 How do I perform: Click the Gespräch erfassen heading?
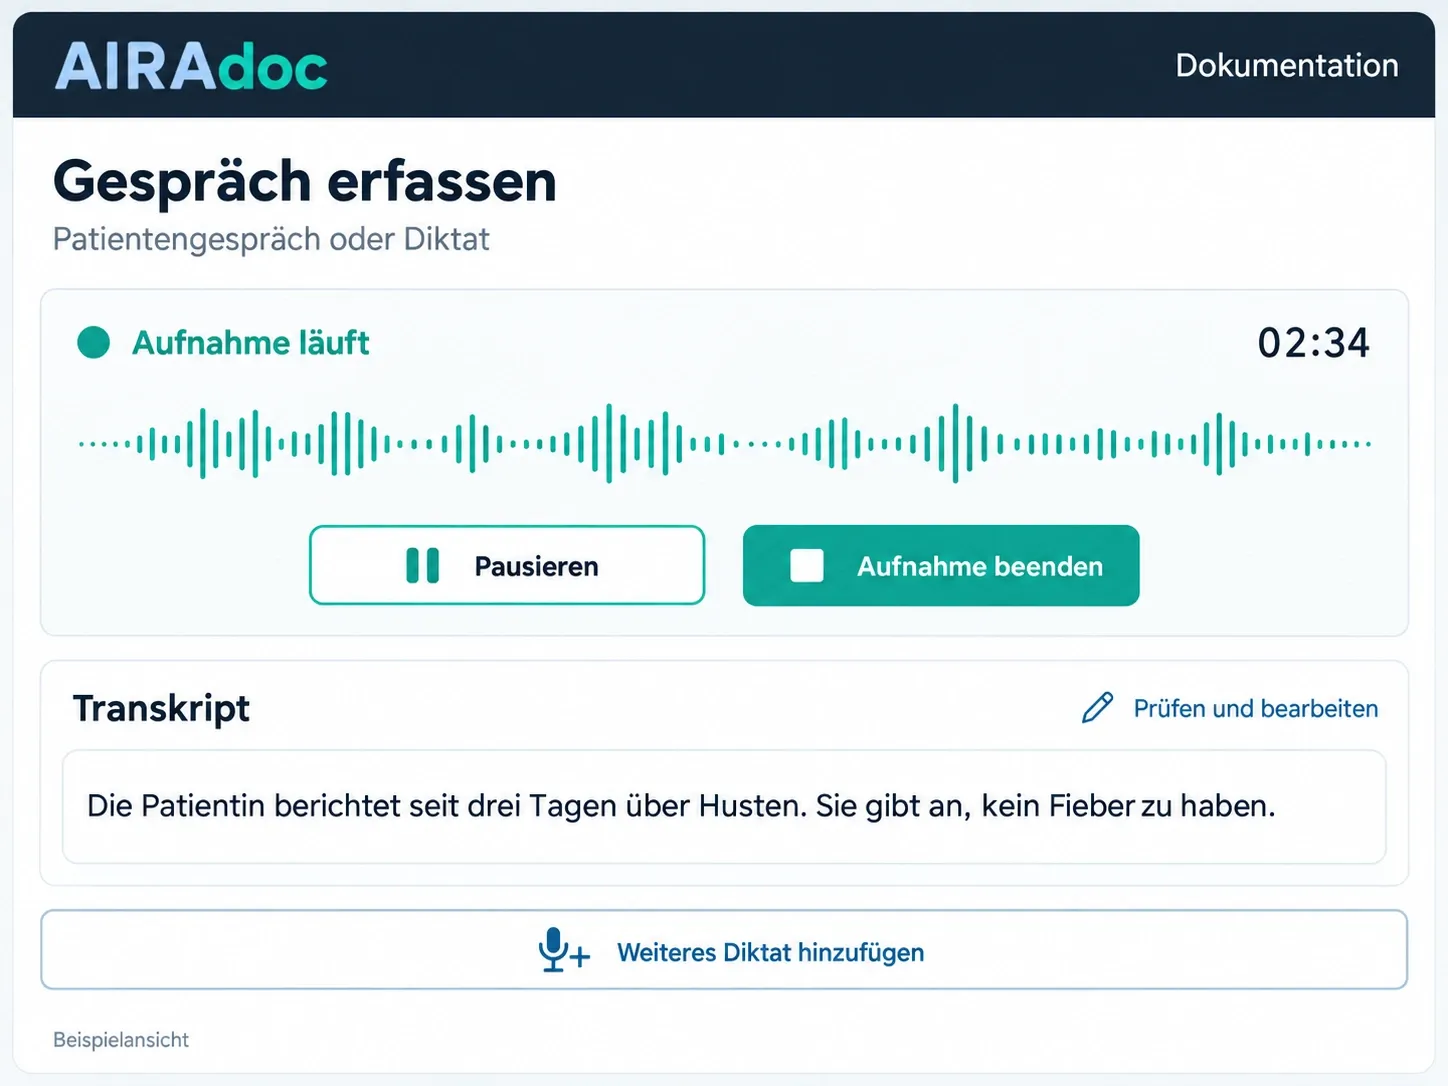(x=305, y=181)
